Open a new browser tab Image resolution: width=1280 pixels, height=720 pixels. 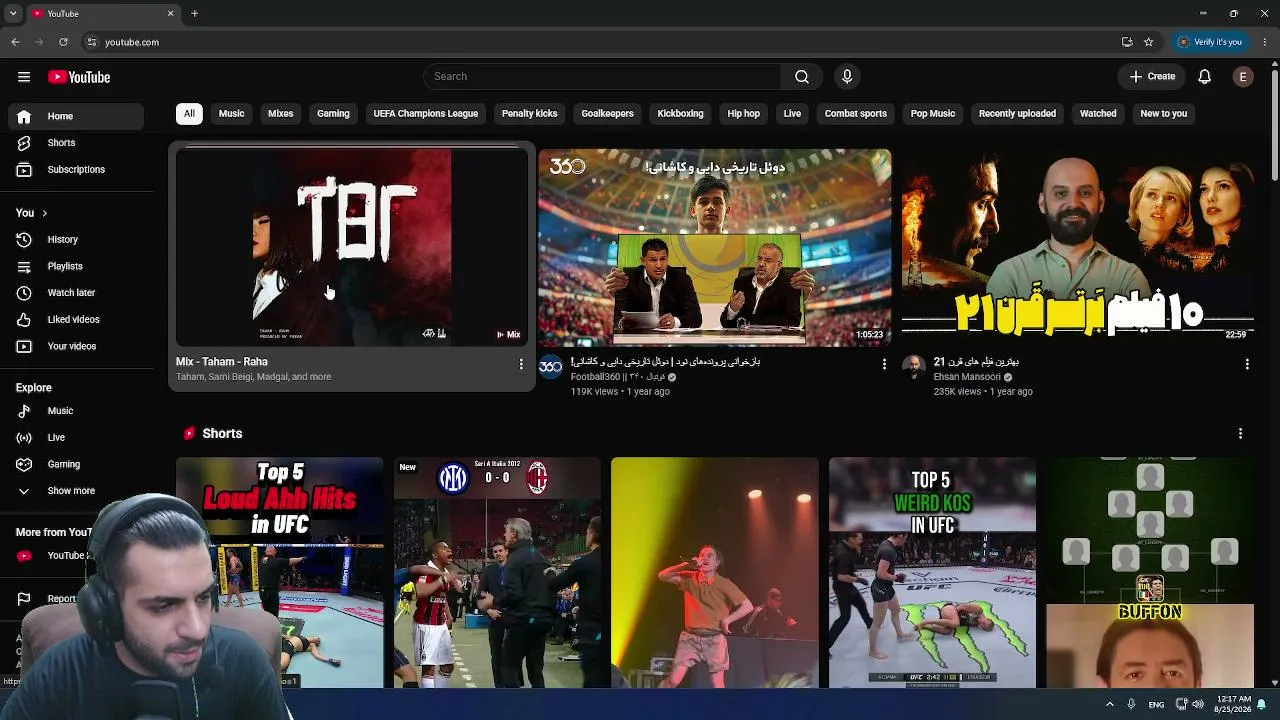pyautogui.click(x=195, y=14)
